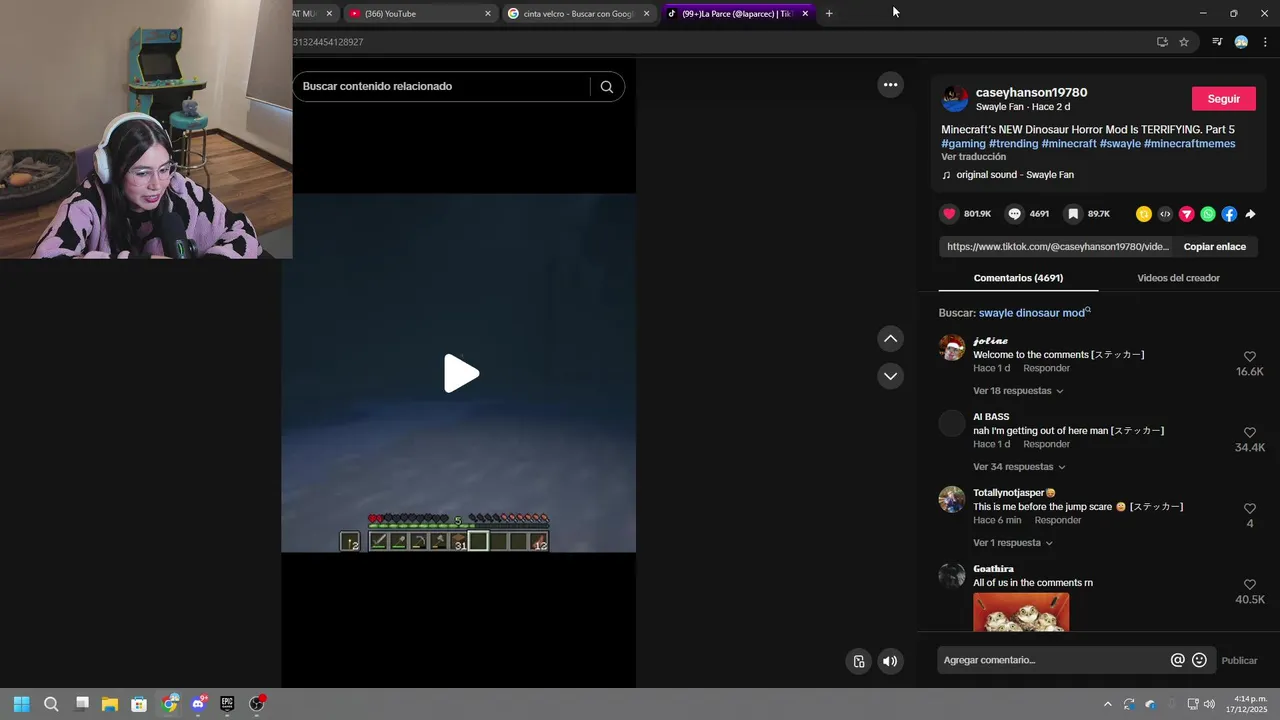
Task: Open Chrome three-dot menu
Action: (x=1265, y=42)
